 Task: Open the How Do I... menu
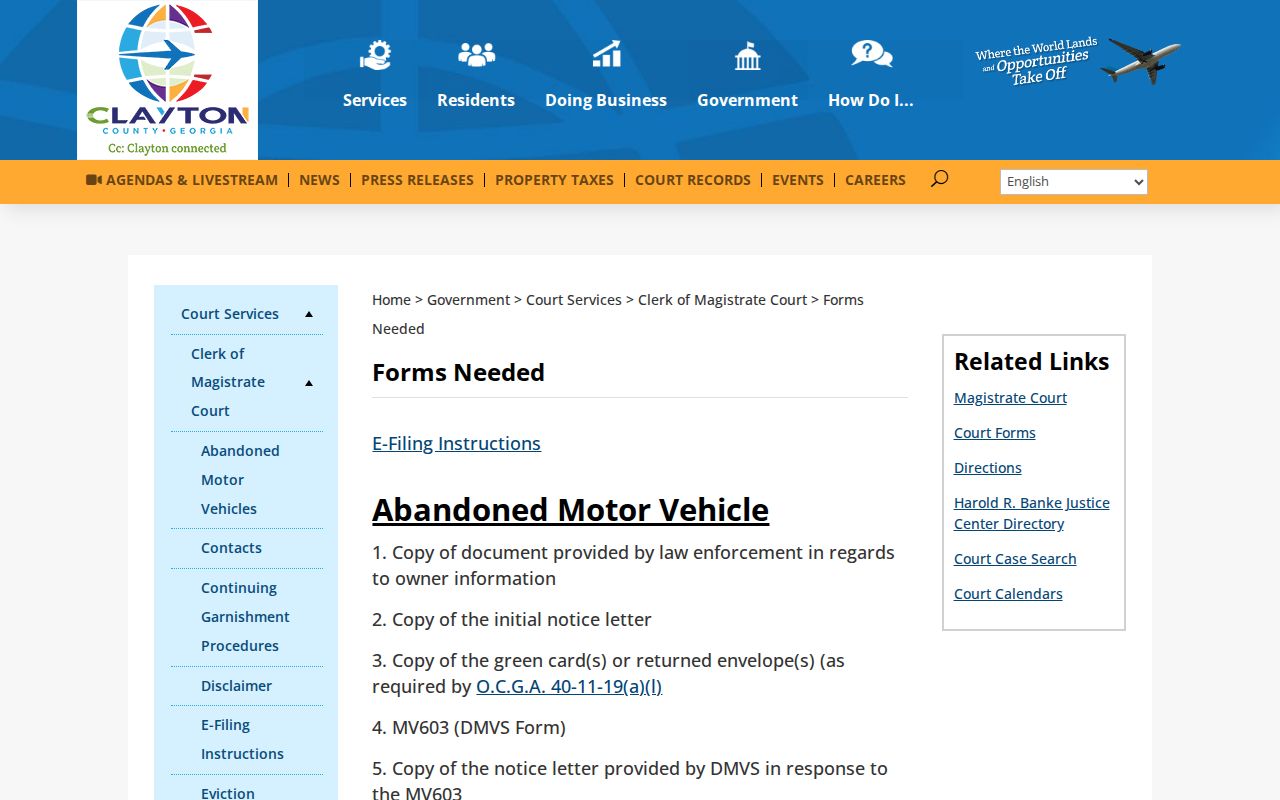pyautogui.click(x=871, y=100)
